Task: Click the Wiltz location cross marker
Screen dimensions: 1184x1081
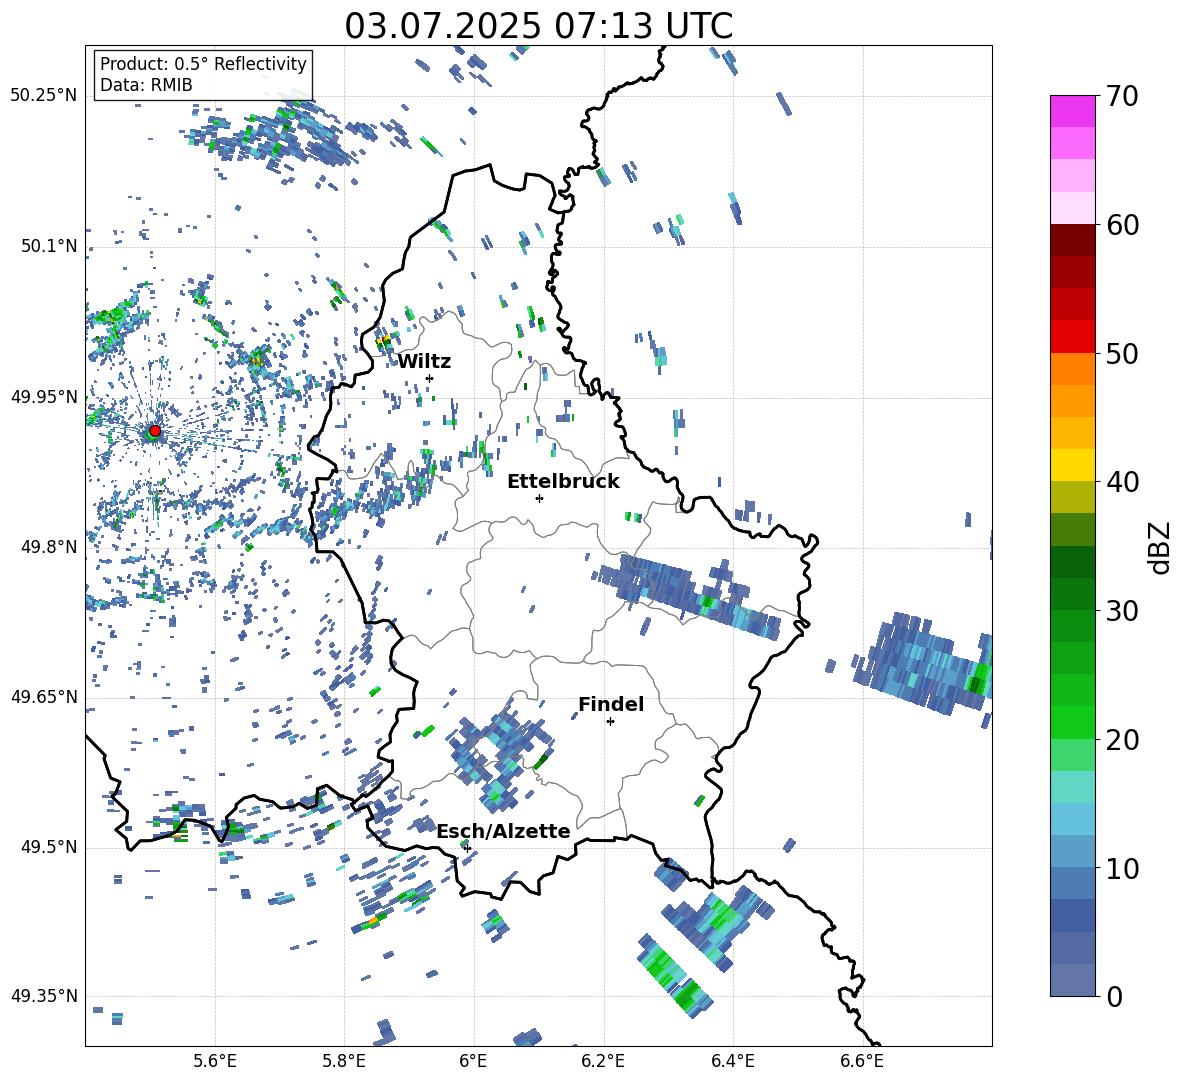Action: [x=430, y=378]
